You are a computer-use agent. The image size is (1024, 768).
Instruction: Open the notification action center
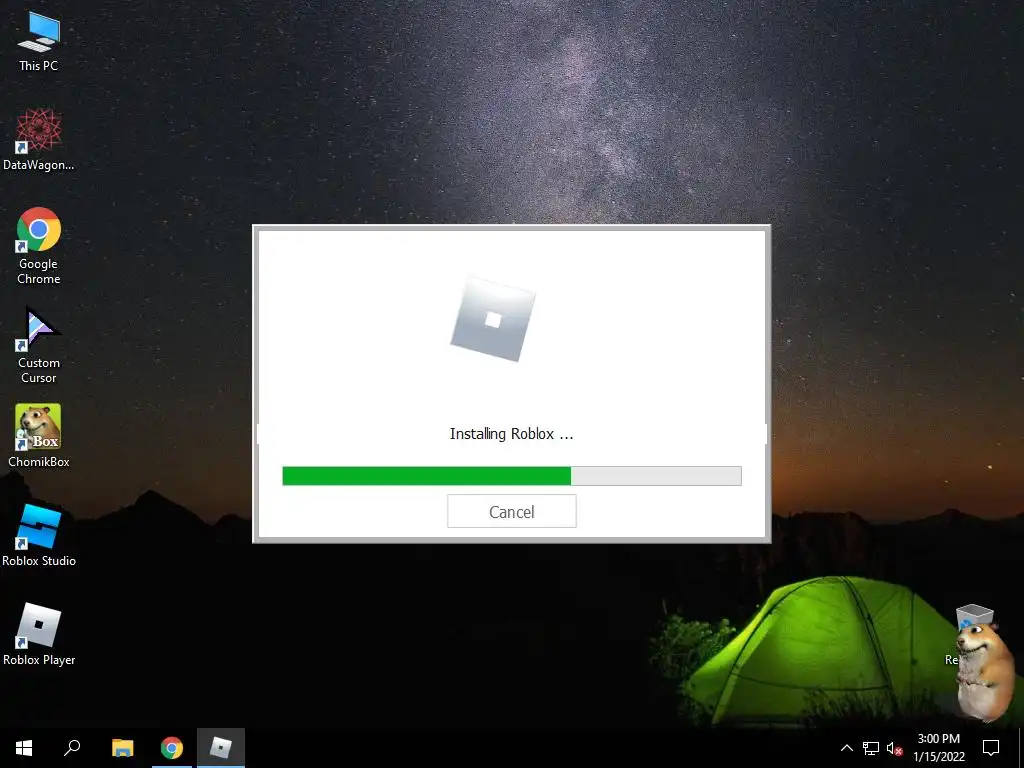[991, 748]
